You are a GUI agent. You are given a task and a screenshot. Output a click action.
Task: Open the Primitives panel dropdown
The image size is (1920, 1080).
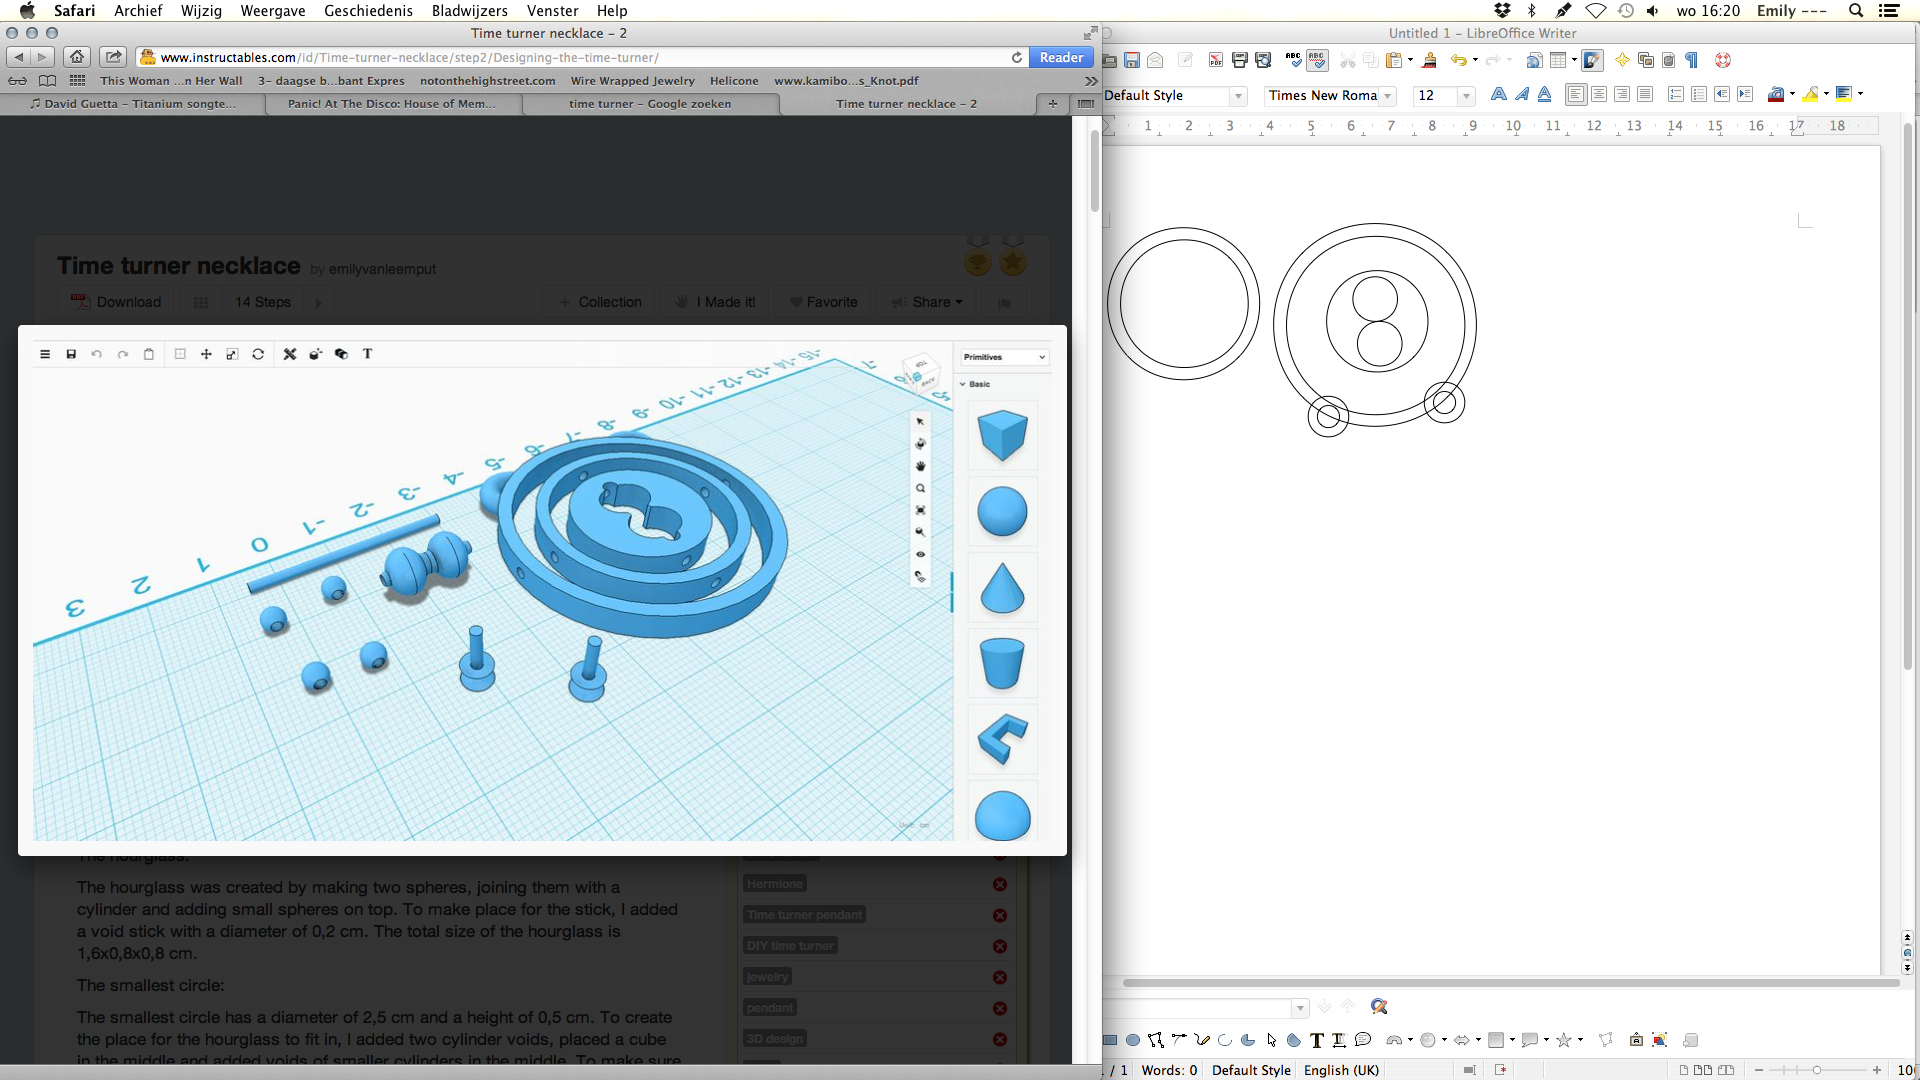(x=1004, y=356)
